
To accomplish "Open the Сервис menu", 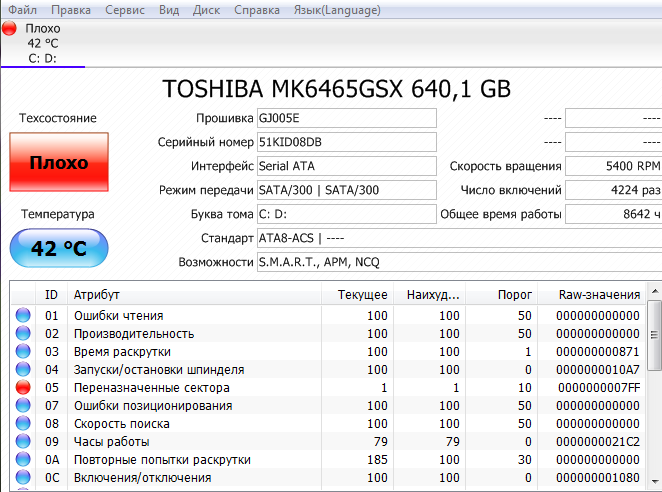I will coord(125,10).
